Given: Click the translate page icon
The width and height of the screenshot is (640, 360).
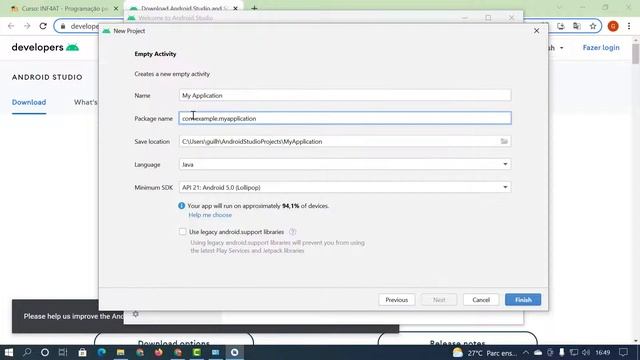Looking at the screenshot, I should pyautogui.click(x=577, y=26).
